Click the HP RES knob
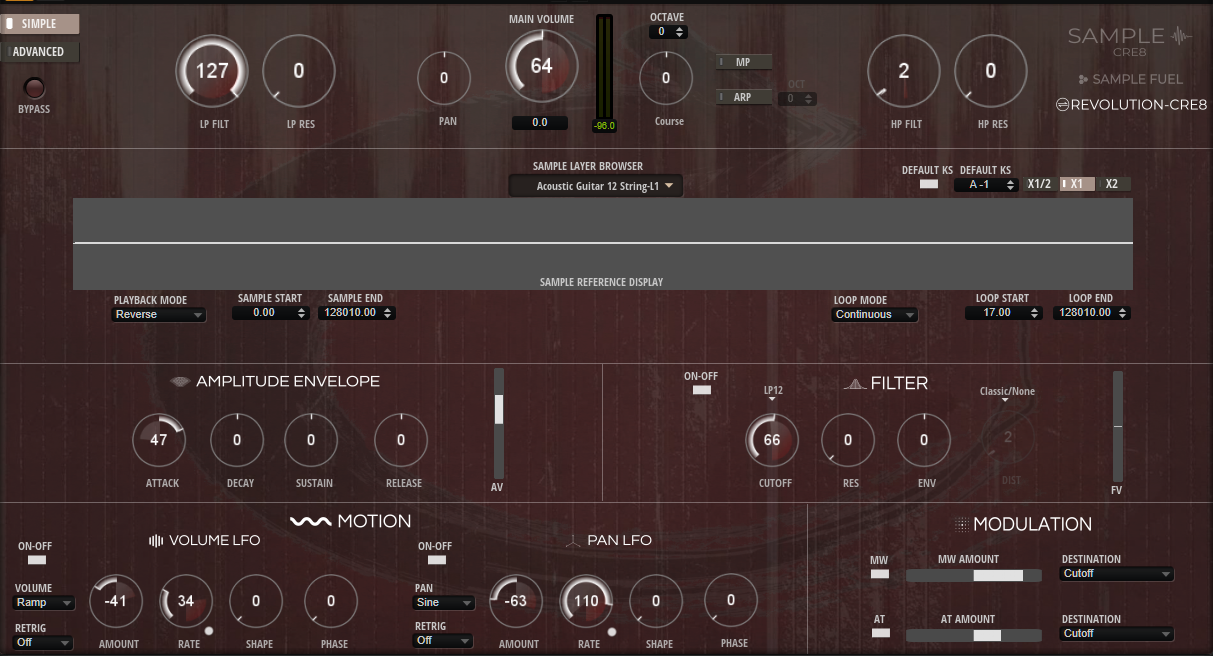The image size is (1213, 656). (x=991, y=72)
